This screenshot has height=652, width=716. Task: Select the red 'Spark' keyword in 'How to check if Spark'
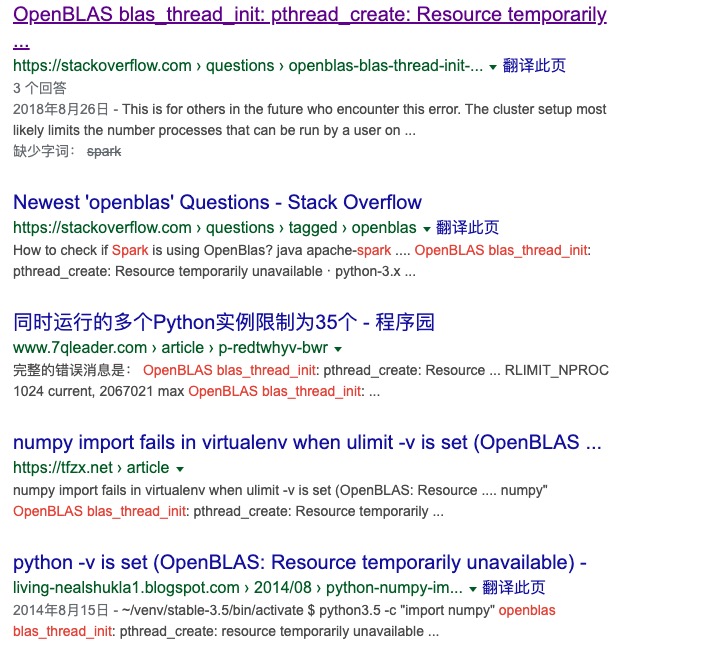(130, 250)
